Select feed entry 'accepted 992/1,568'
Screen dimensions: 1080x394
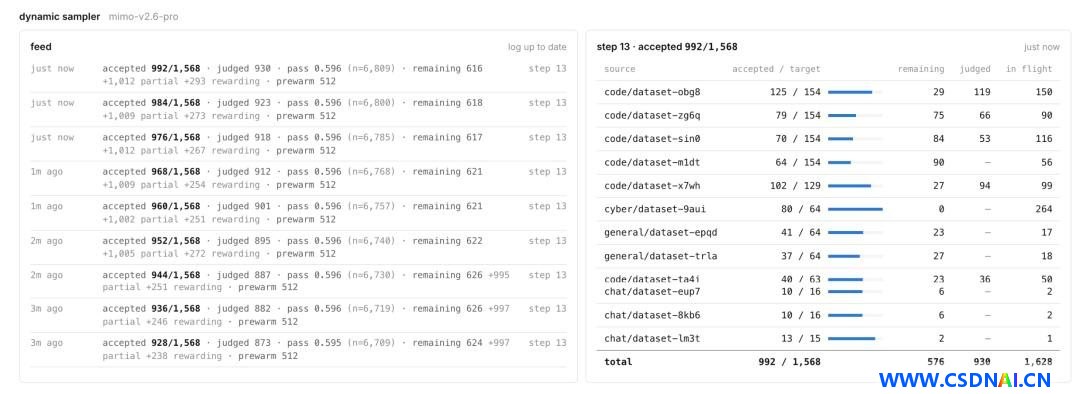tap(298, 75)
